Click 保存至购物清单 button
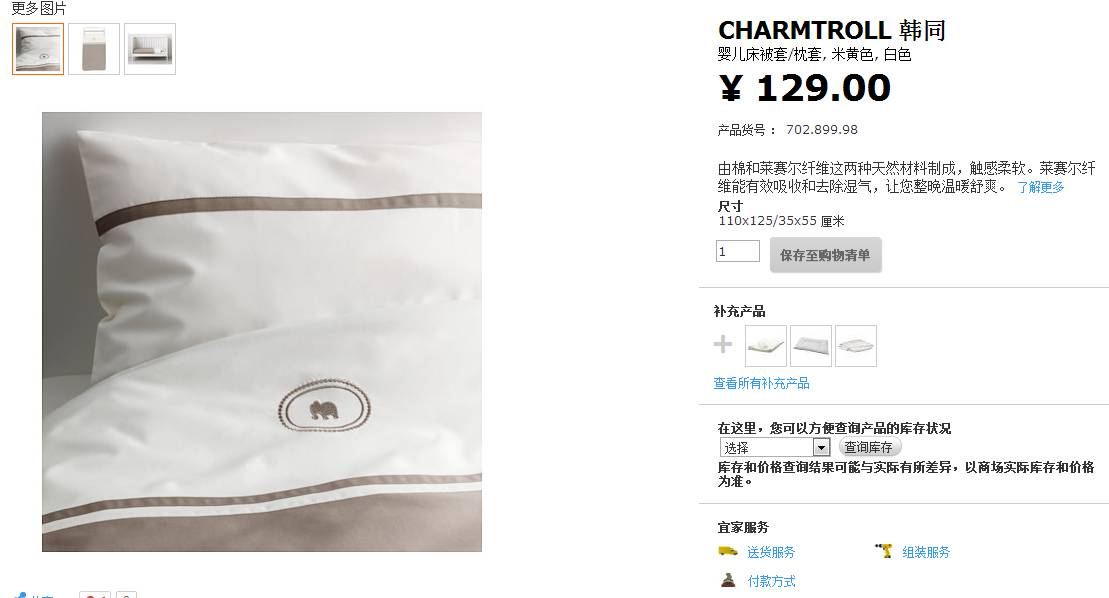The width and height of the screenshot is (1109, 598). pos(825,255)
